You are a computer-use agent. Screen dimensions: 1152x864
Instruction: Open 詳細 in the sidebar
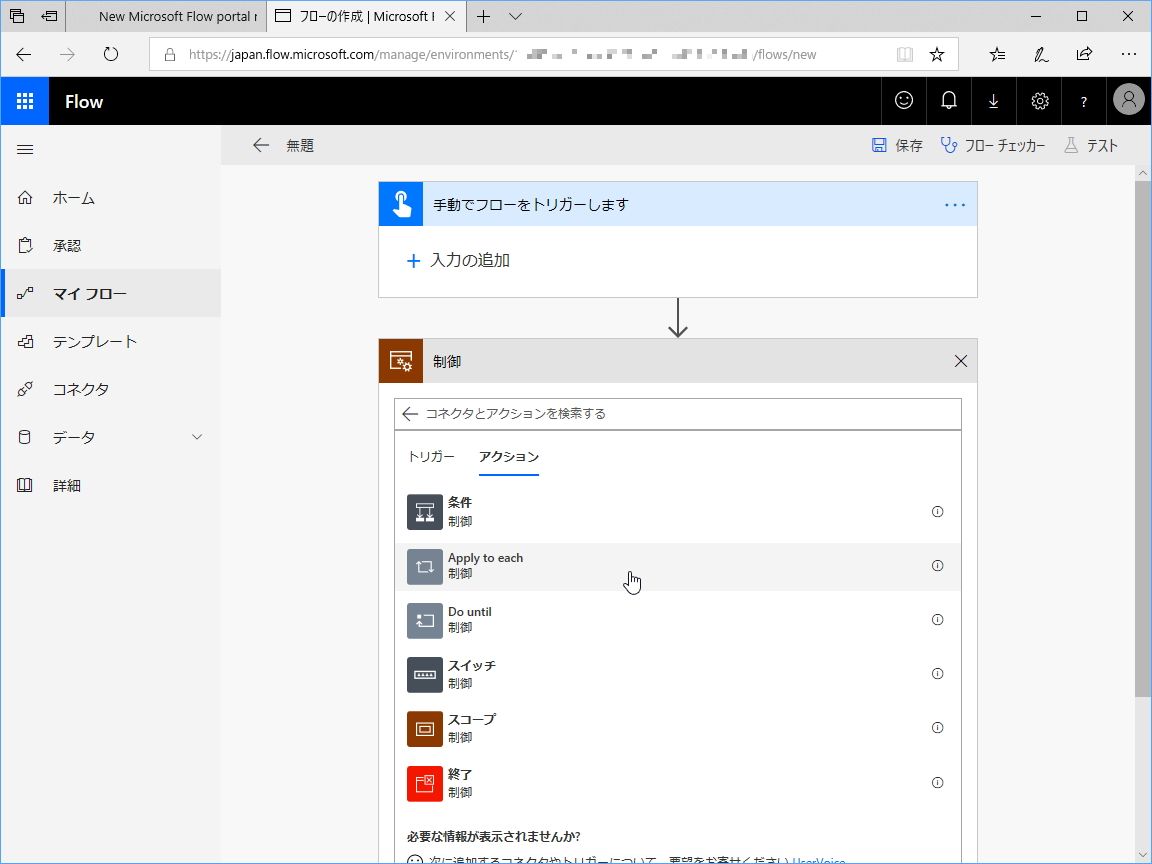point(111,485)
